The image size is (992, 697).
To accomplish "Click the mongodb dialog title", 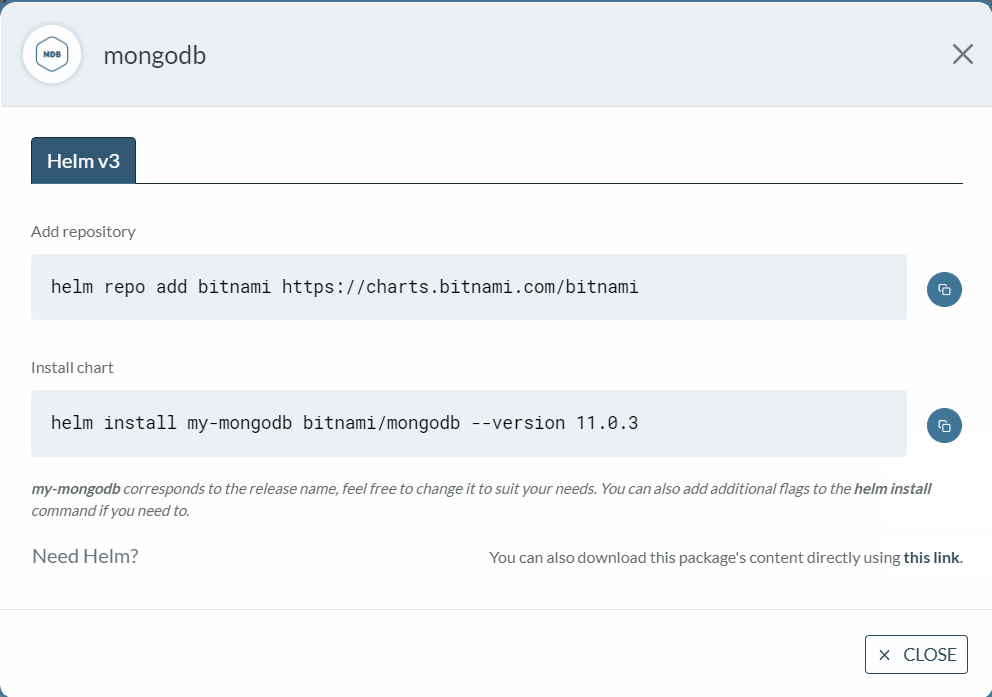I will coord(155,56).
